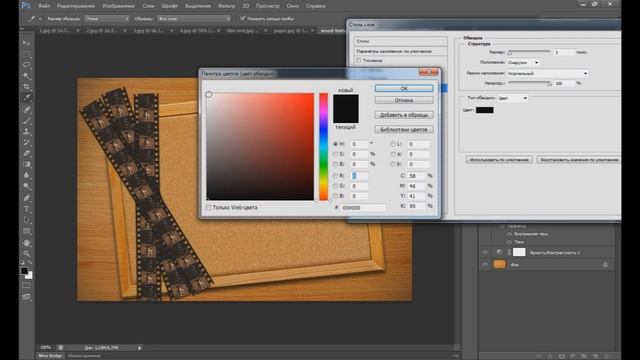Open the tool preset picker arrow
Viewport: 640px width, 360px height.
tap(40, 19)
